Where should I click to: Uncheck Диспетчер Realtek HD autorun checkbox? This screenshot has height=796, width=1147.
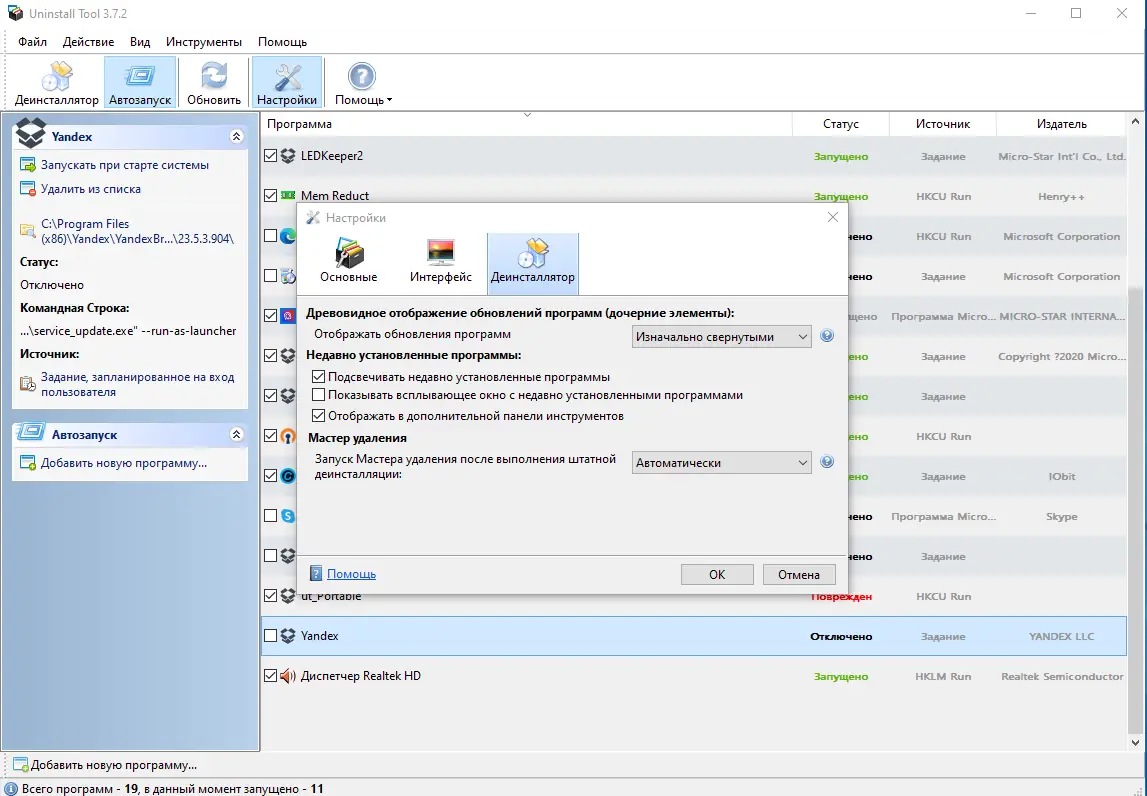point(271,675)
